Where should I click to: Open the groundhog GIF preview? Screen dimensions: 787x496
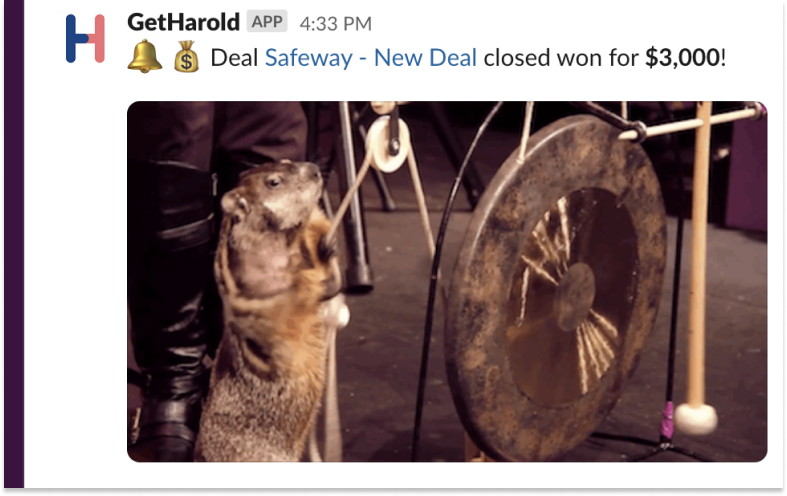click(x=447, y=282)
